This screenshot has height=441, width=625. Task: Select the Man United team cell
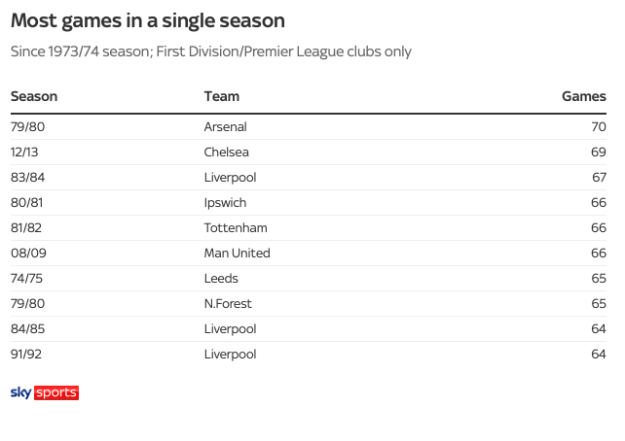[x=237, y=253]
